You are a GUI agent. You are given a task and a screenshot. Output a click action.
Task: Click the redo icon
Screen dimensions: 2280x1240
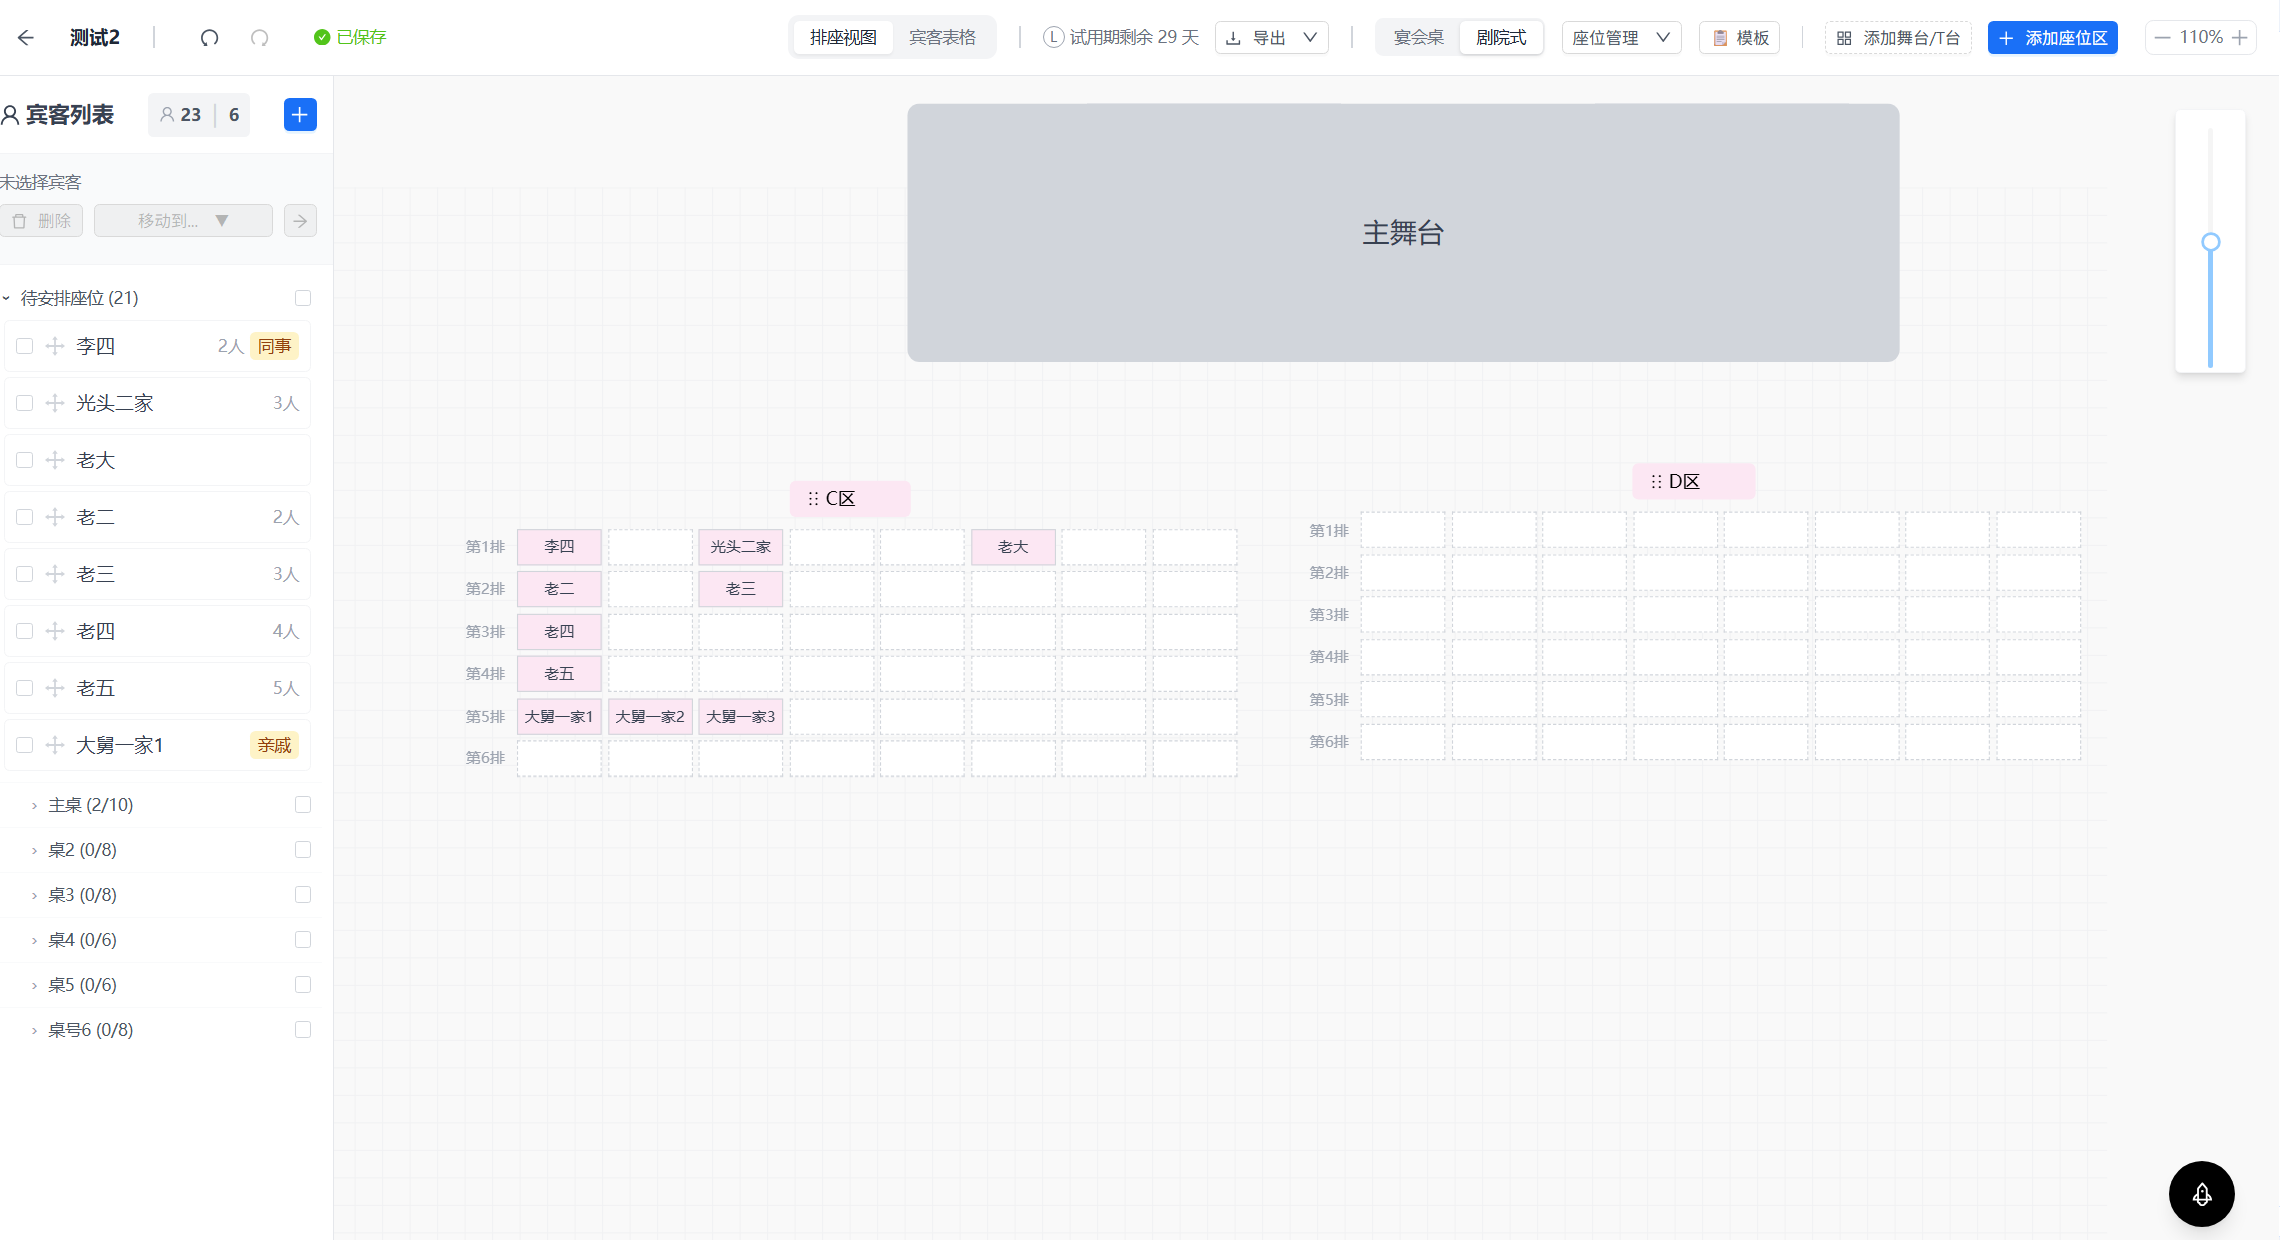coord(260,38)
